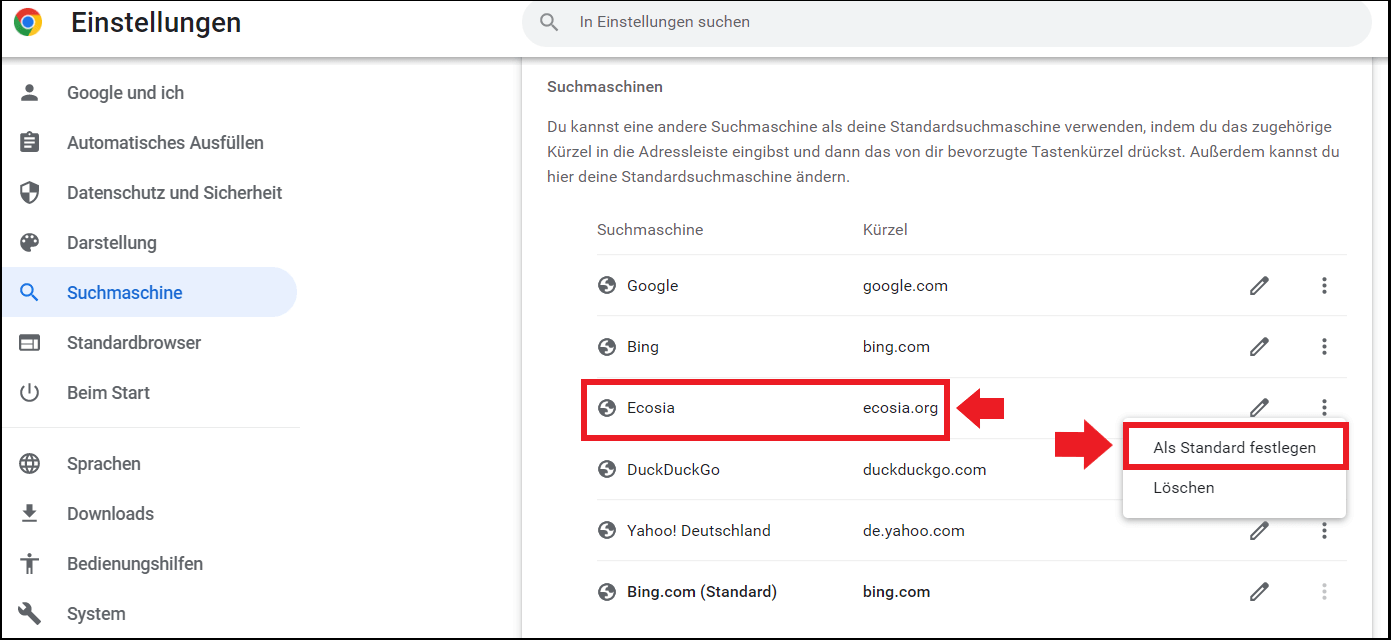Click the globe icon beside Yahoo! Deutschland
This screenshot has width=1391, height=640.
(606, 531)
